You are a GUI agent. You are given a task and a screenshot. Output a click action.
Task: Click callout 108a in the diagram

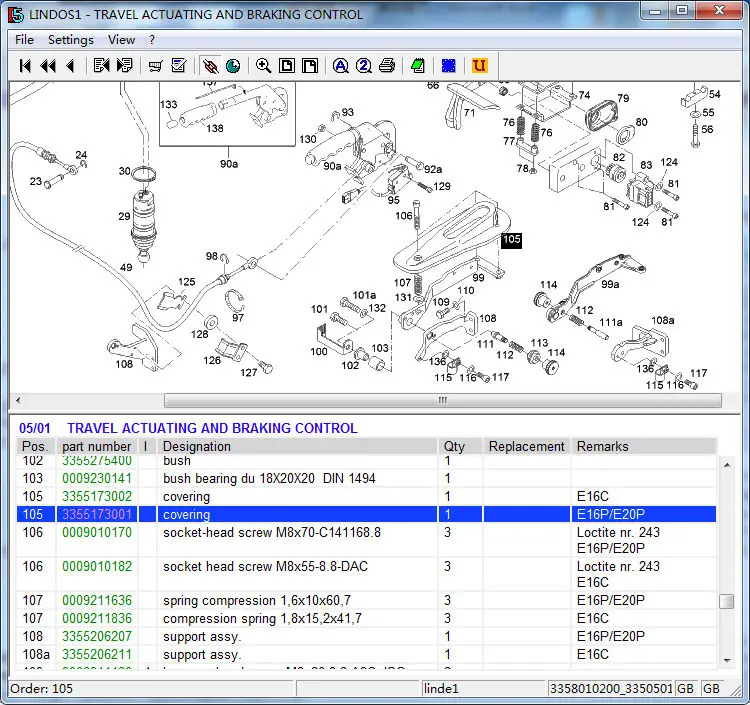click(663, 320)
